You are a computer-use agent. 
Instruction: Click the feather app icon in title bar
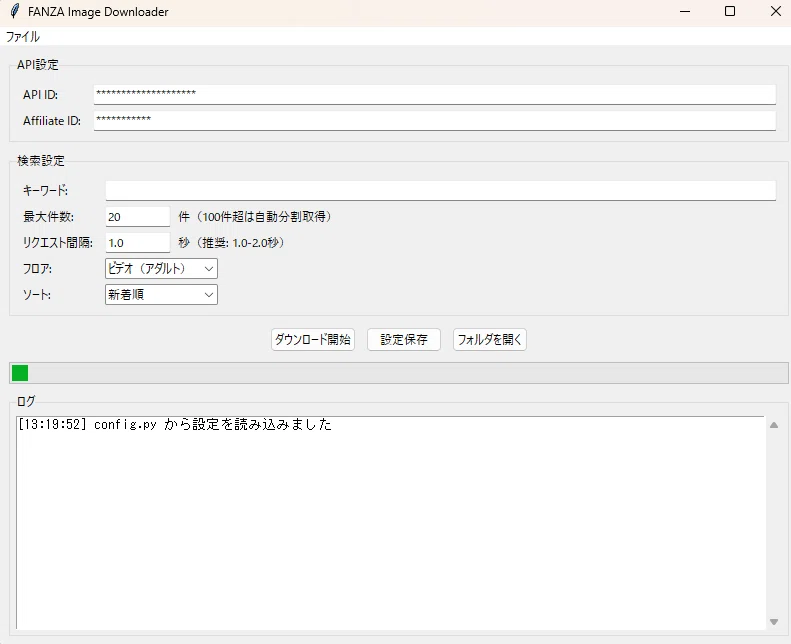click(15, 11)
